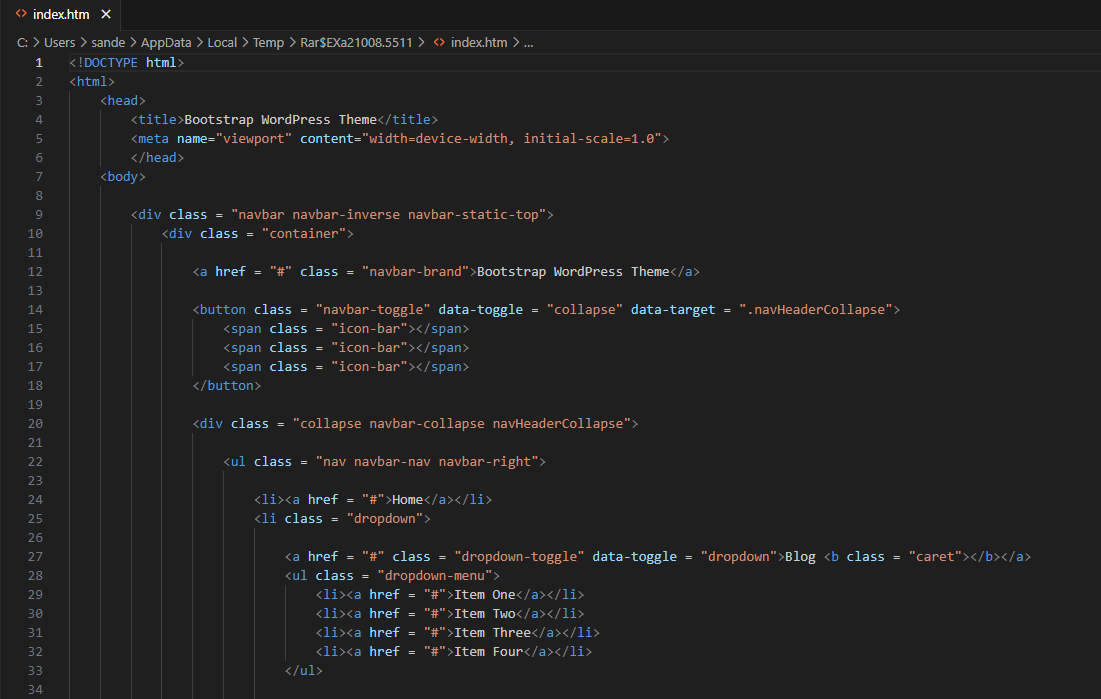This screenshot has width=1101, height=699.
Task: Click the breadcrumb HTML file icon
Action: [439, 43]
